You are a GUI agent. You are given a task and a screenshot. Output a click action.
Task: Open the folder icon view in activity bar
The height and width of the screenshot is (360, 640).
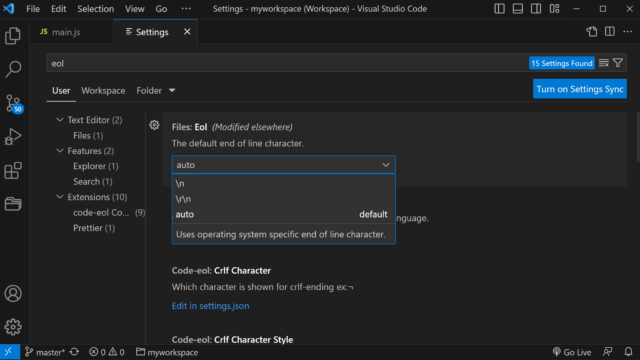13,204
